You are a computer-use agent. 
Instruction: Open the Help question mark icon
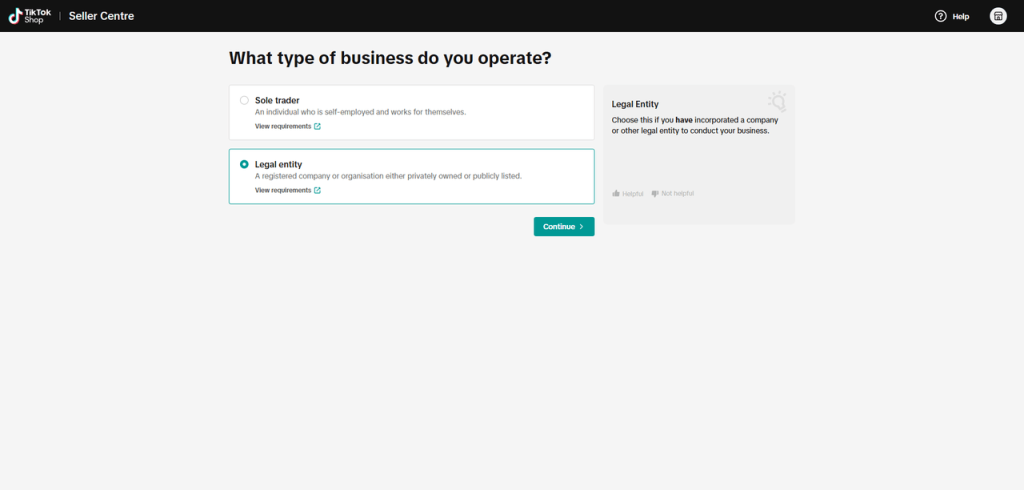tap(940, 16)
